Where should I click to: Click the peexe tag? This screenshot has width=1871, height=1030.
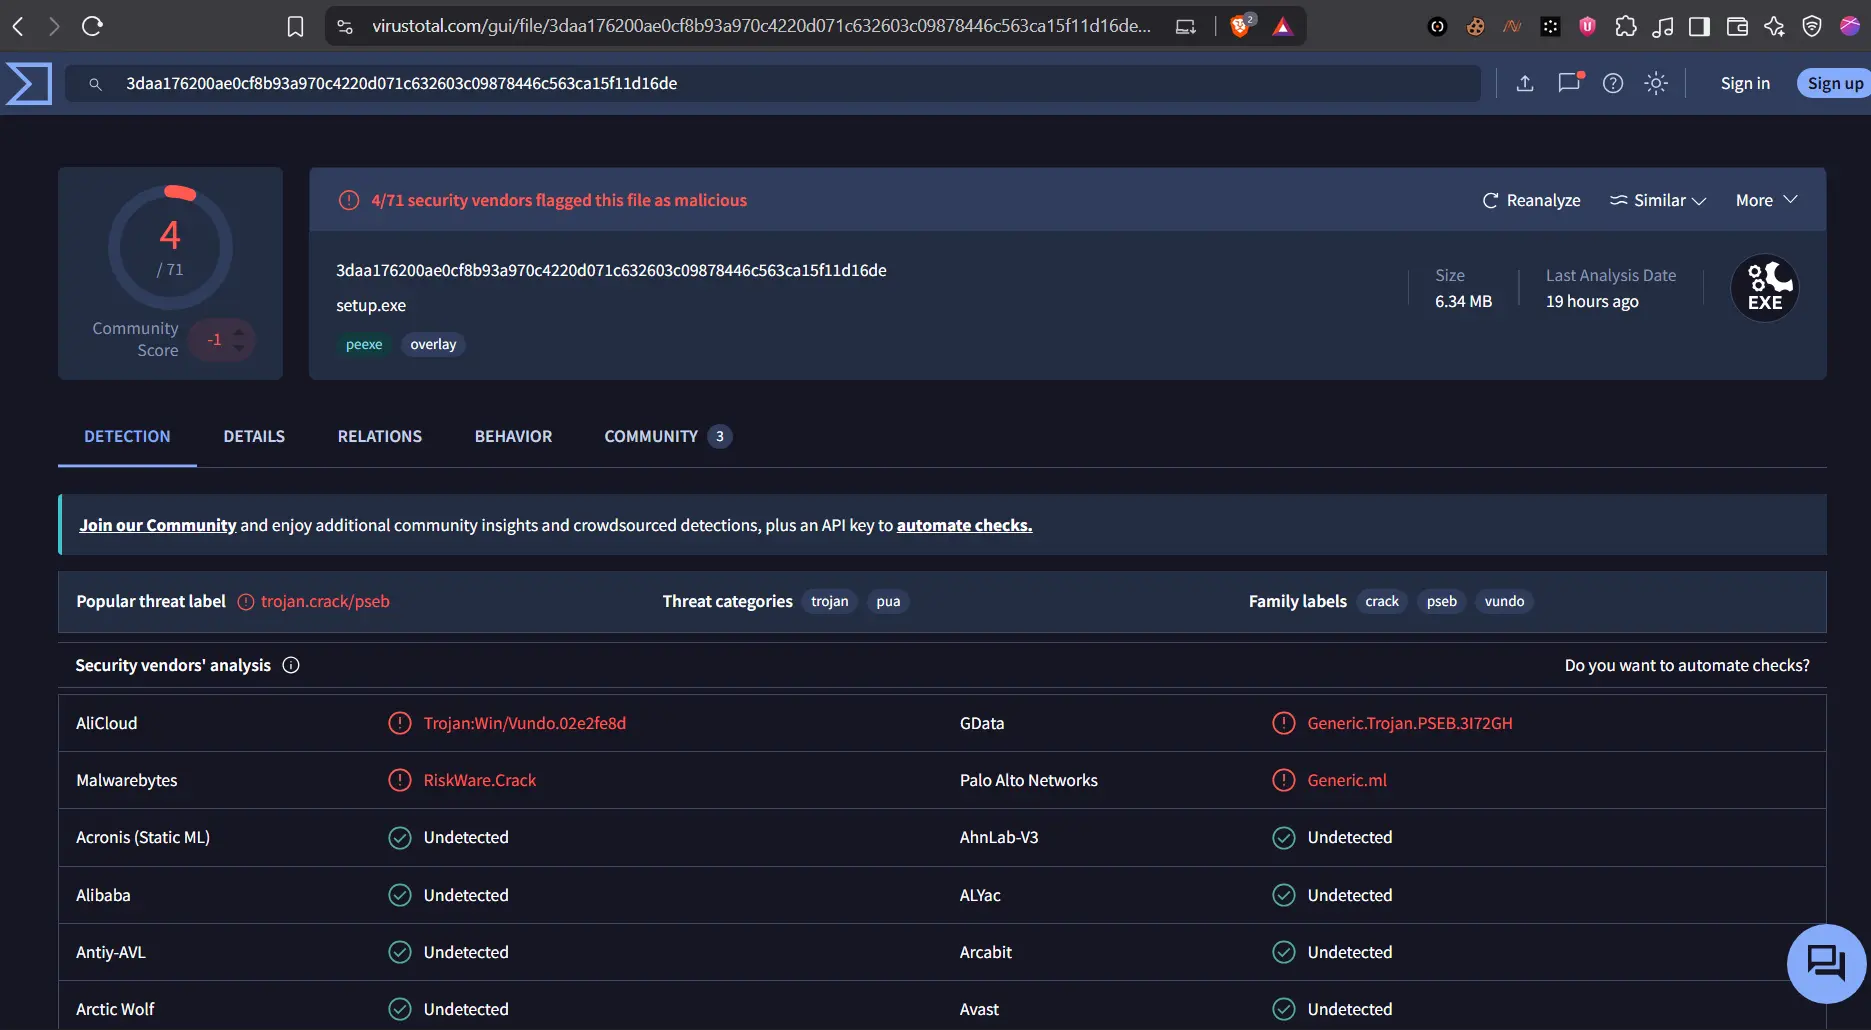click(x=364, y=344)
